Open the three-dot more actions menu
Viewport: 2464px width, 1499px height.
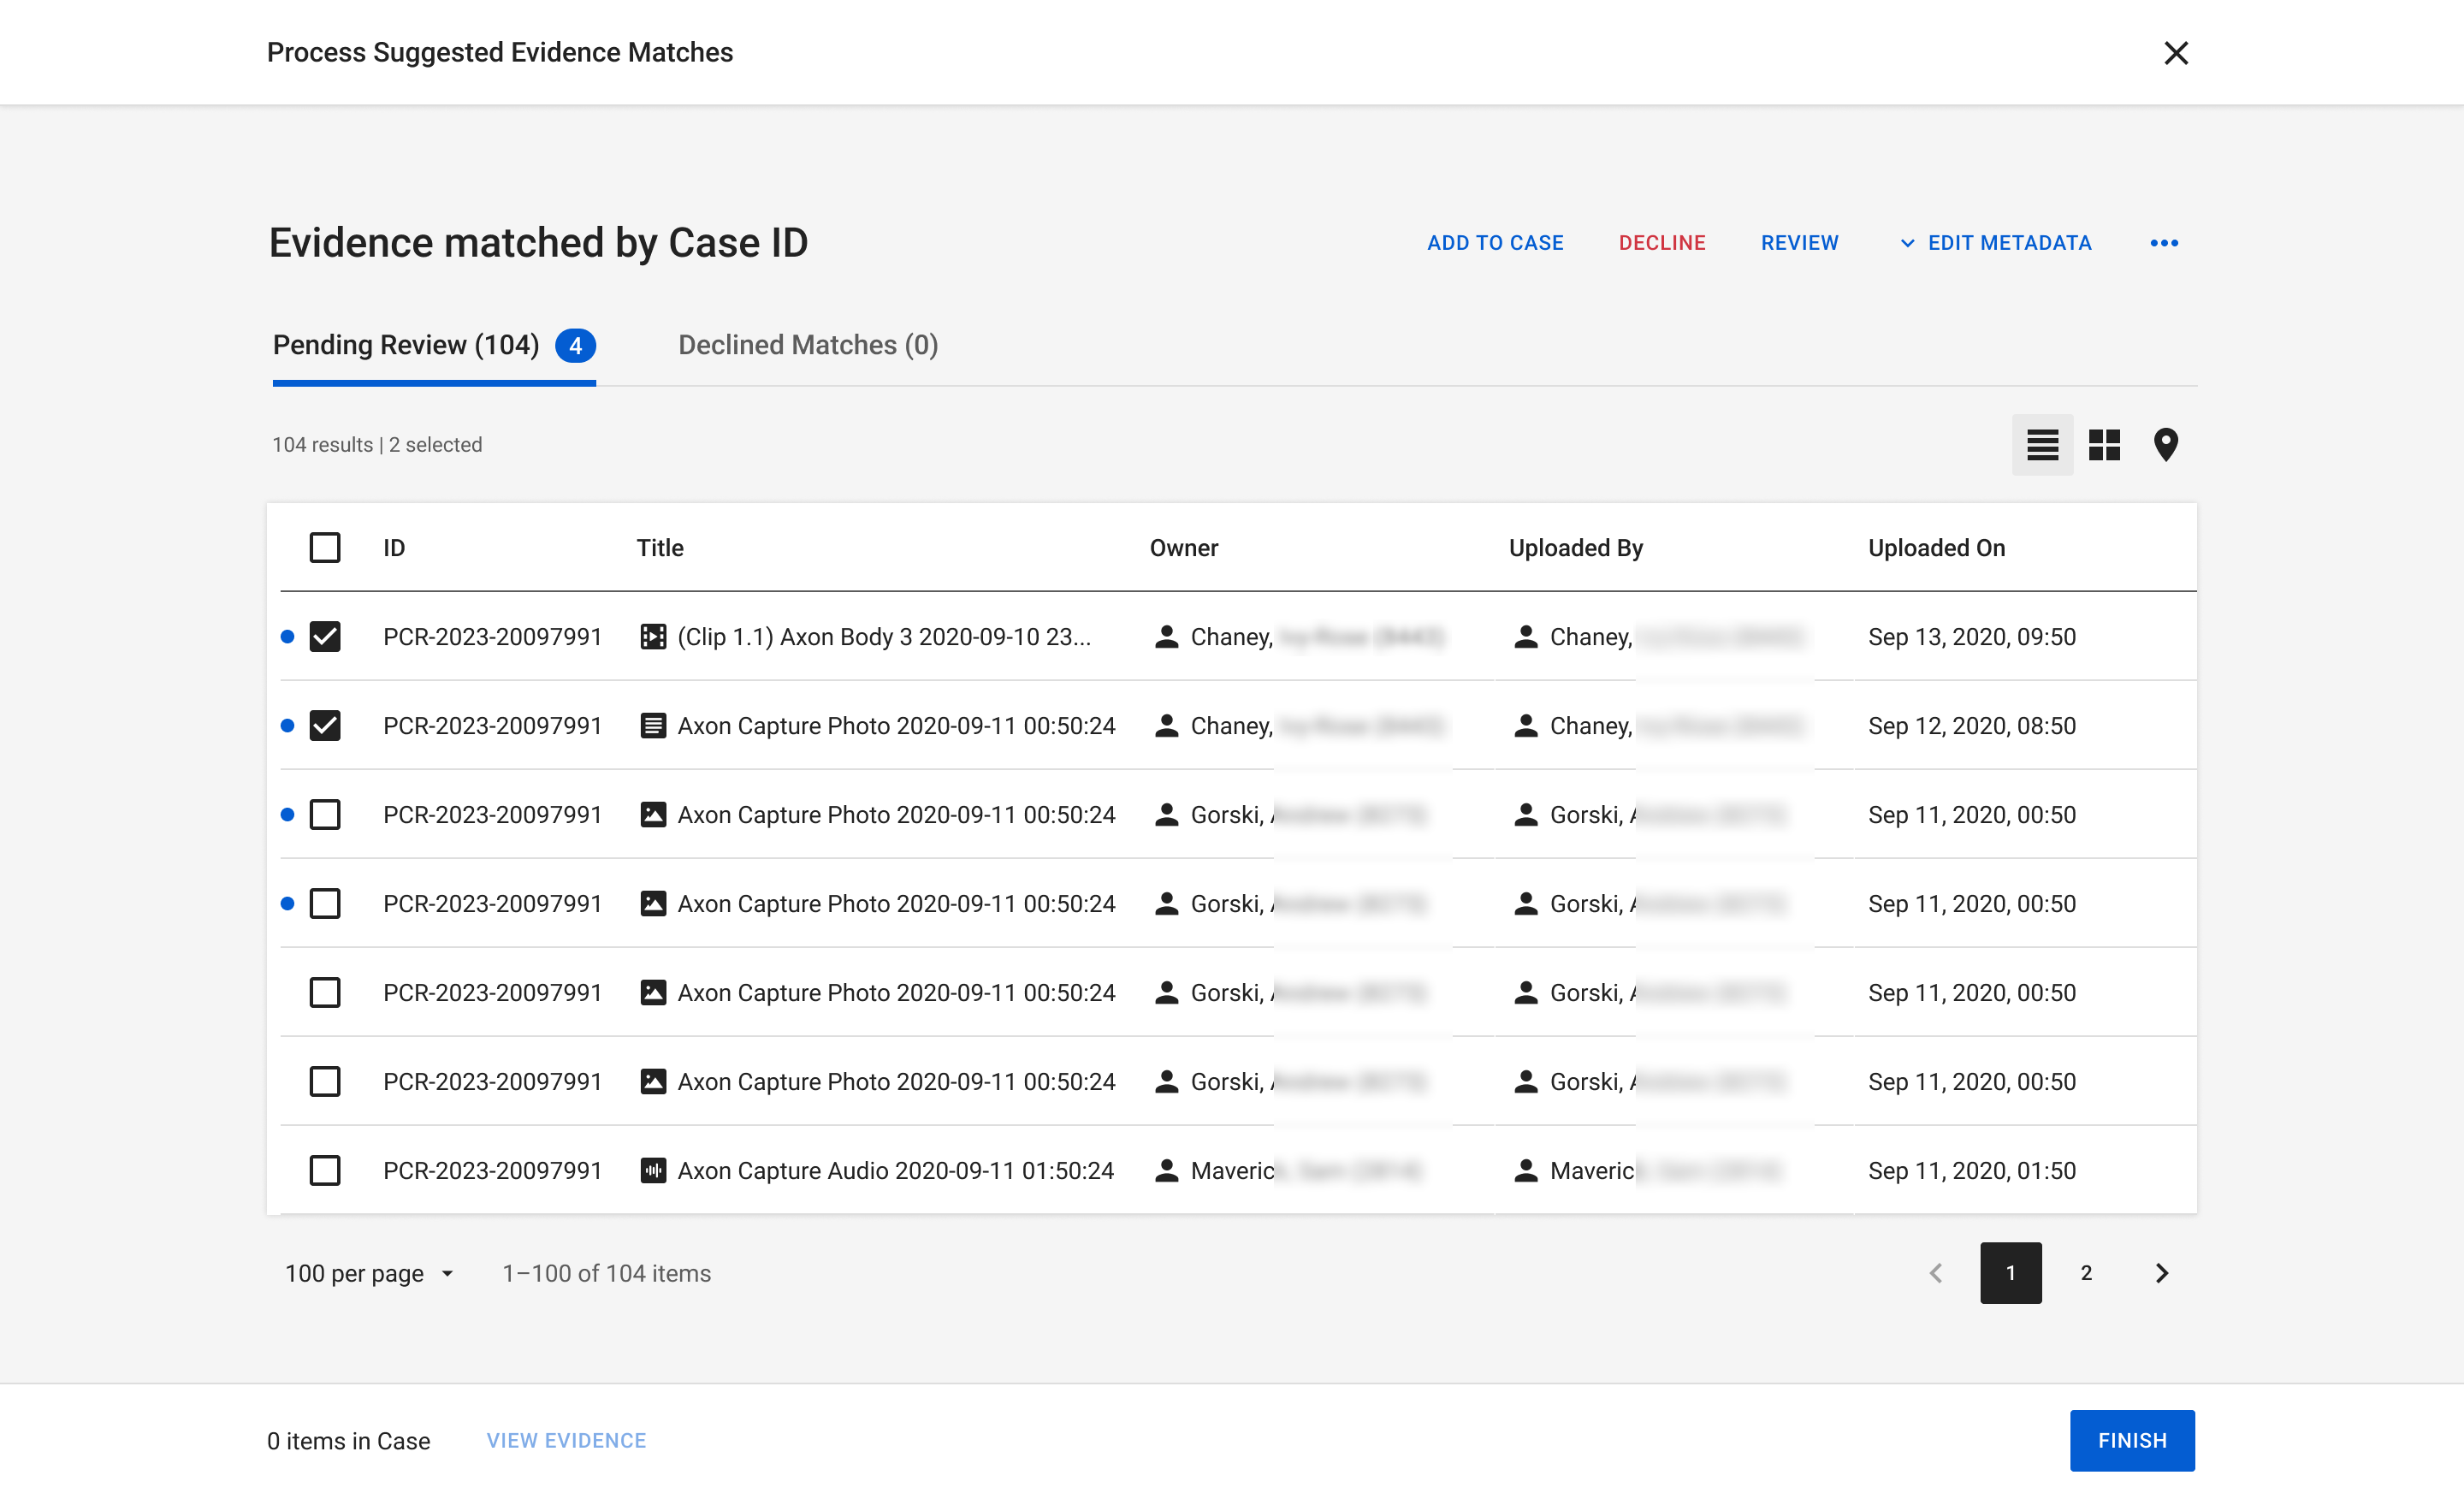(x=2164, y=243)
